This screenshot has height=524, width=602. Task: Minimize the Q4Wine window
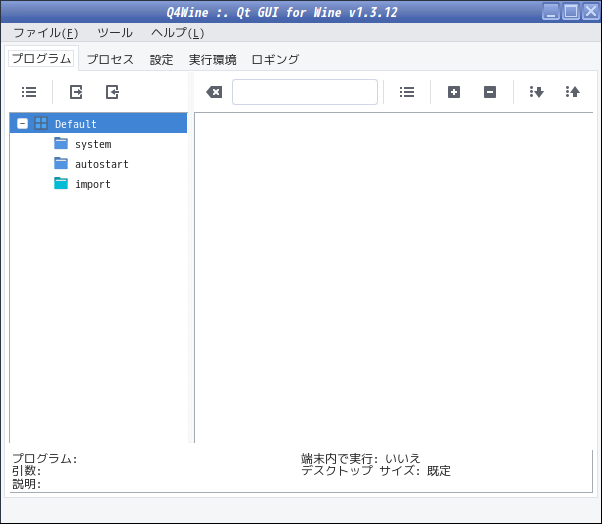[551, 11]
